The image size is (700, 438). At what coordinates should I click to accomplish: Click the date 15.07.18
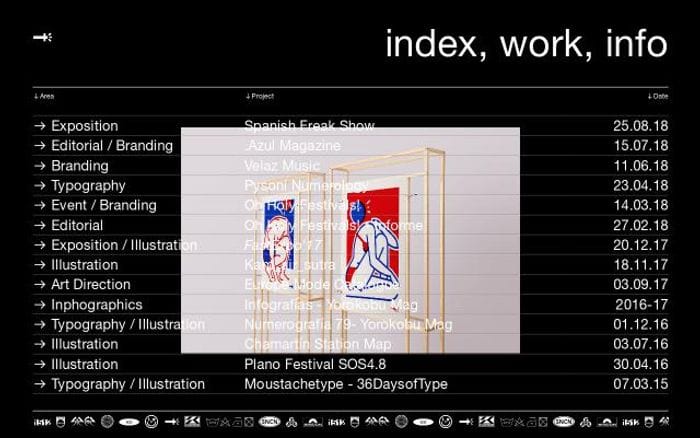pyautogui.click(x=641, y=146)
